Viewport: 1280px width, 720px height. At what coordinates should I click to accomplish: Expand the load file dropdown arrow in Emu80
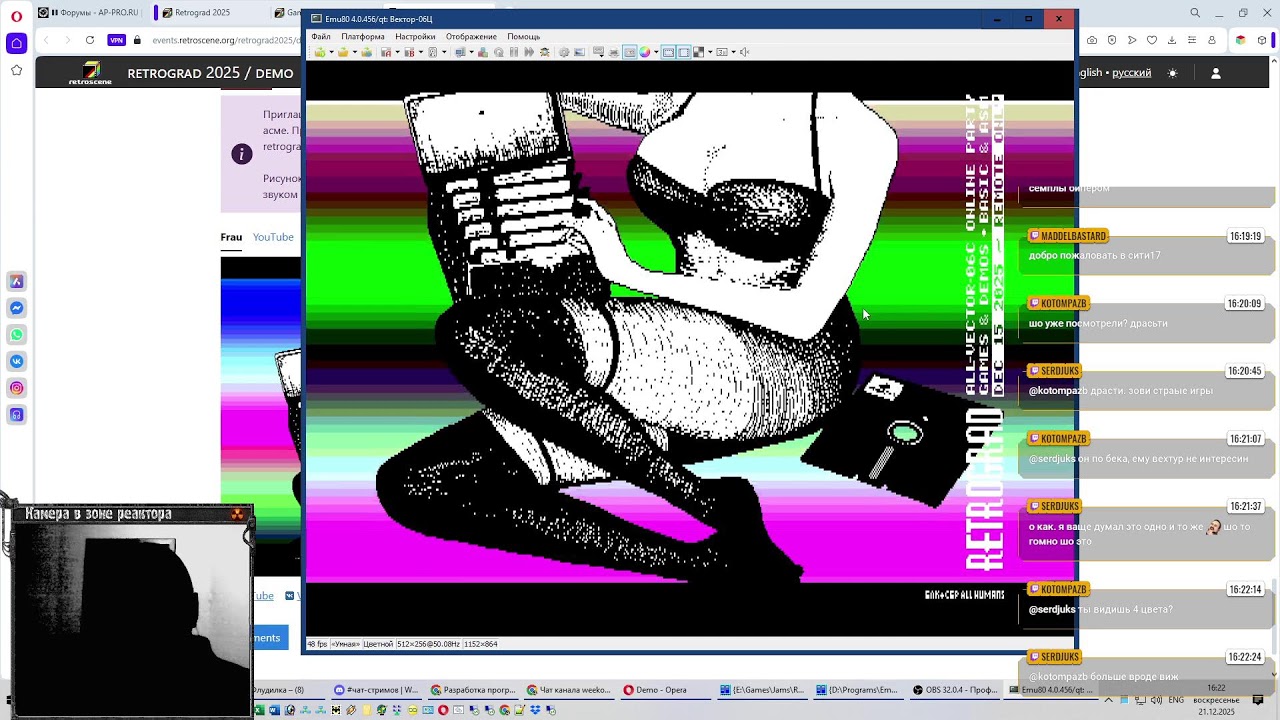354,52
